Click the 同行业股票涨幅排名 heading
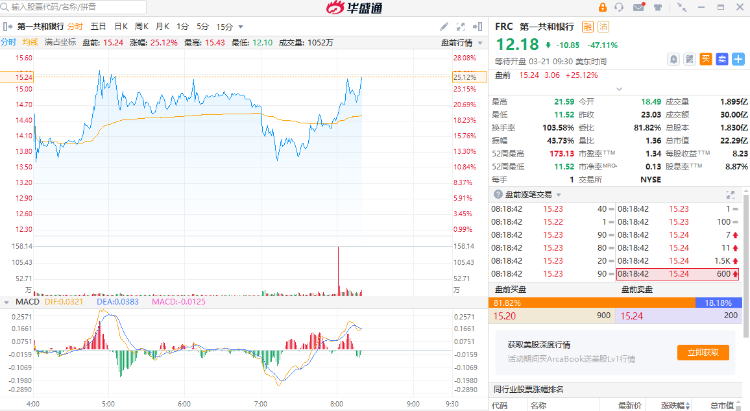 click(x=528, y=389)
